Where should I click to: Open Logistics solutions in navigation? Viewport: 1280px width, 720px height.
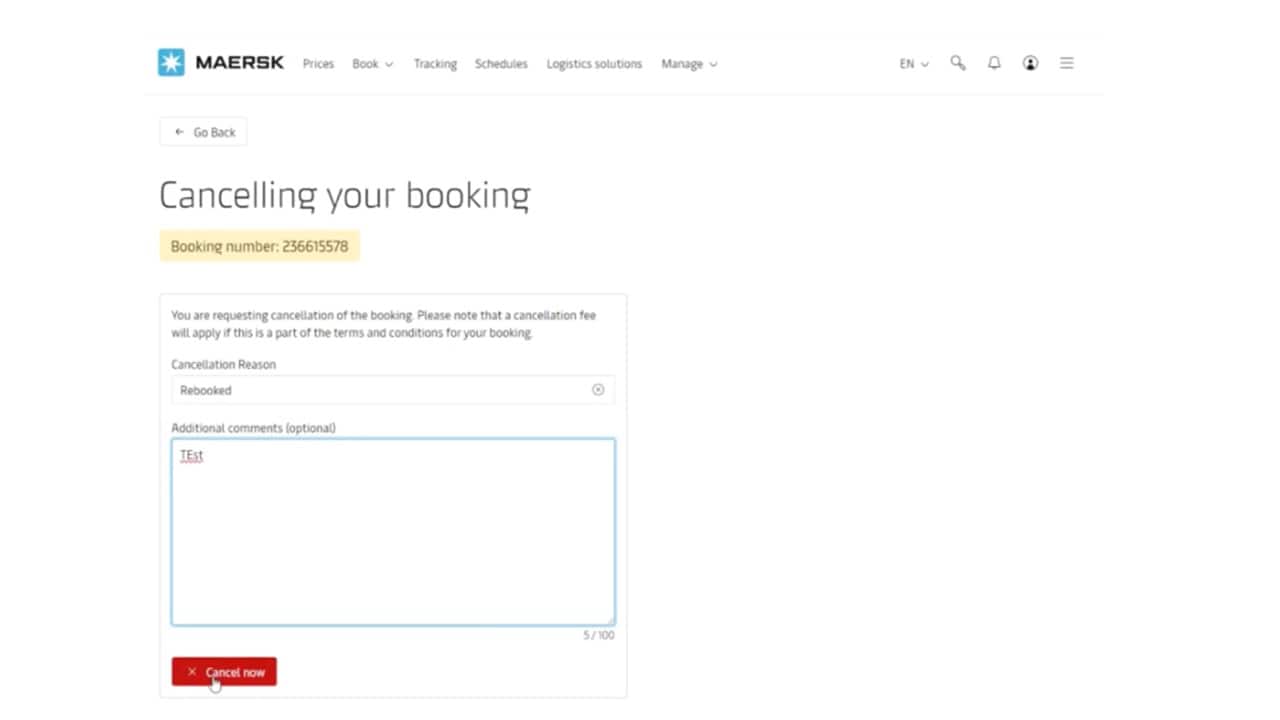[x=594, y=64]
